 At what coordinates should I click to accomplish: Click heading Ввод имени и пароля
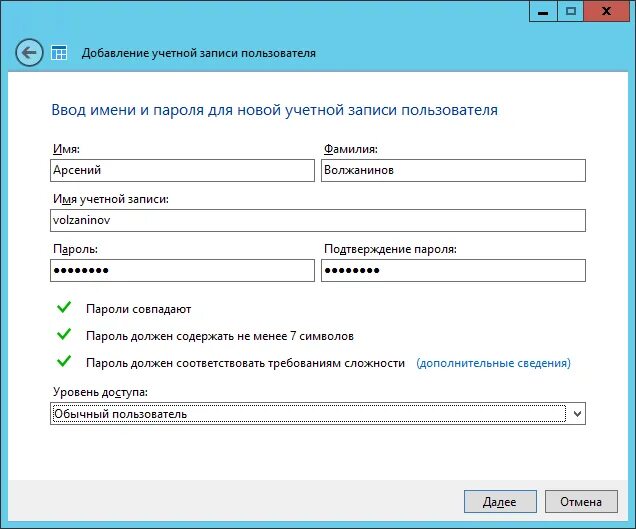[275, 110]
